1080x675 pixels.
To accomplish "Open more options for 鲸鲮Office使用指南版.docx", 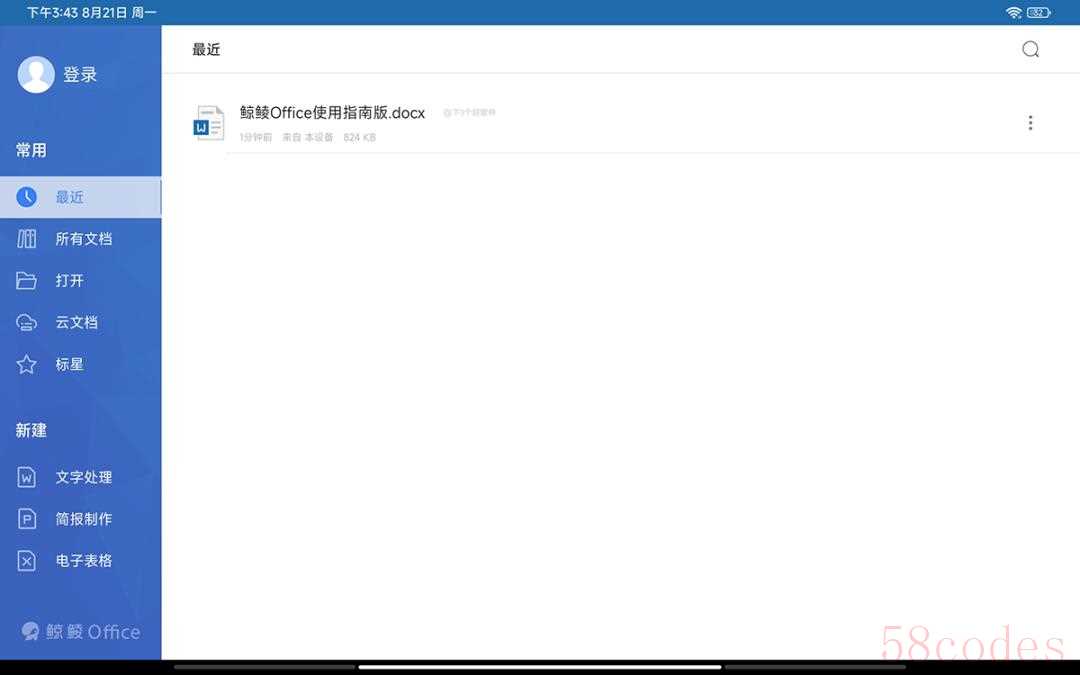I will [x=1030, y=123].
